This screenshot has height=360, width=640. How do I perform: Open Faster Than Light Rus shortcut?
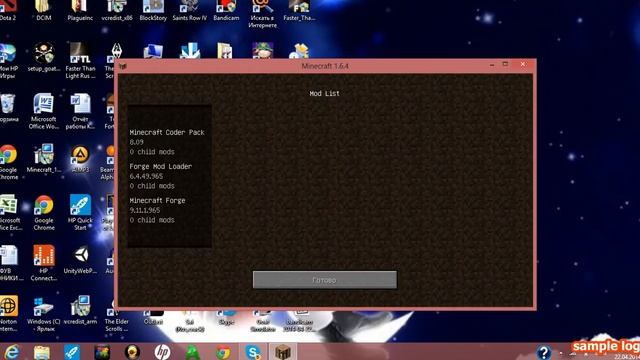click(80, 61)
